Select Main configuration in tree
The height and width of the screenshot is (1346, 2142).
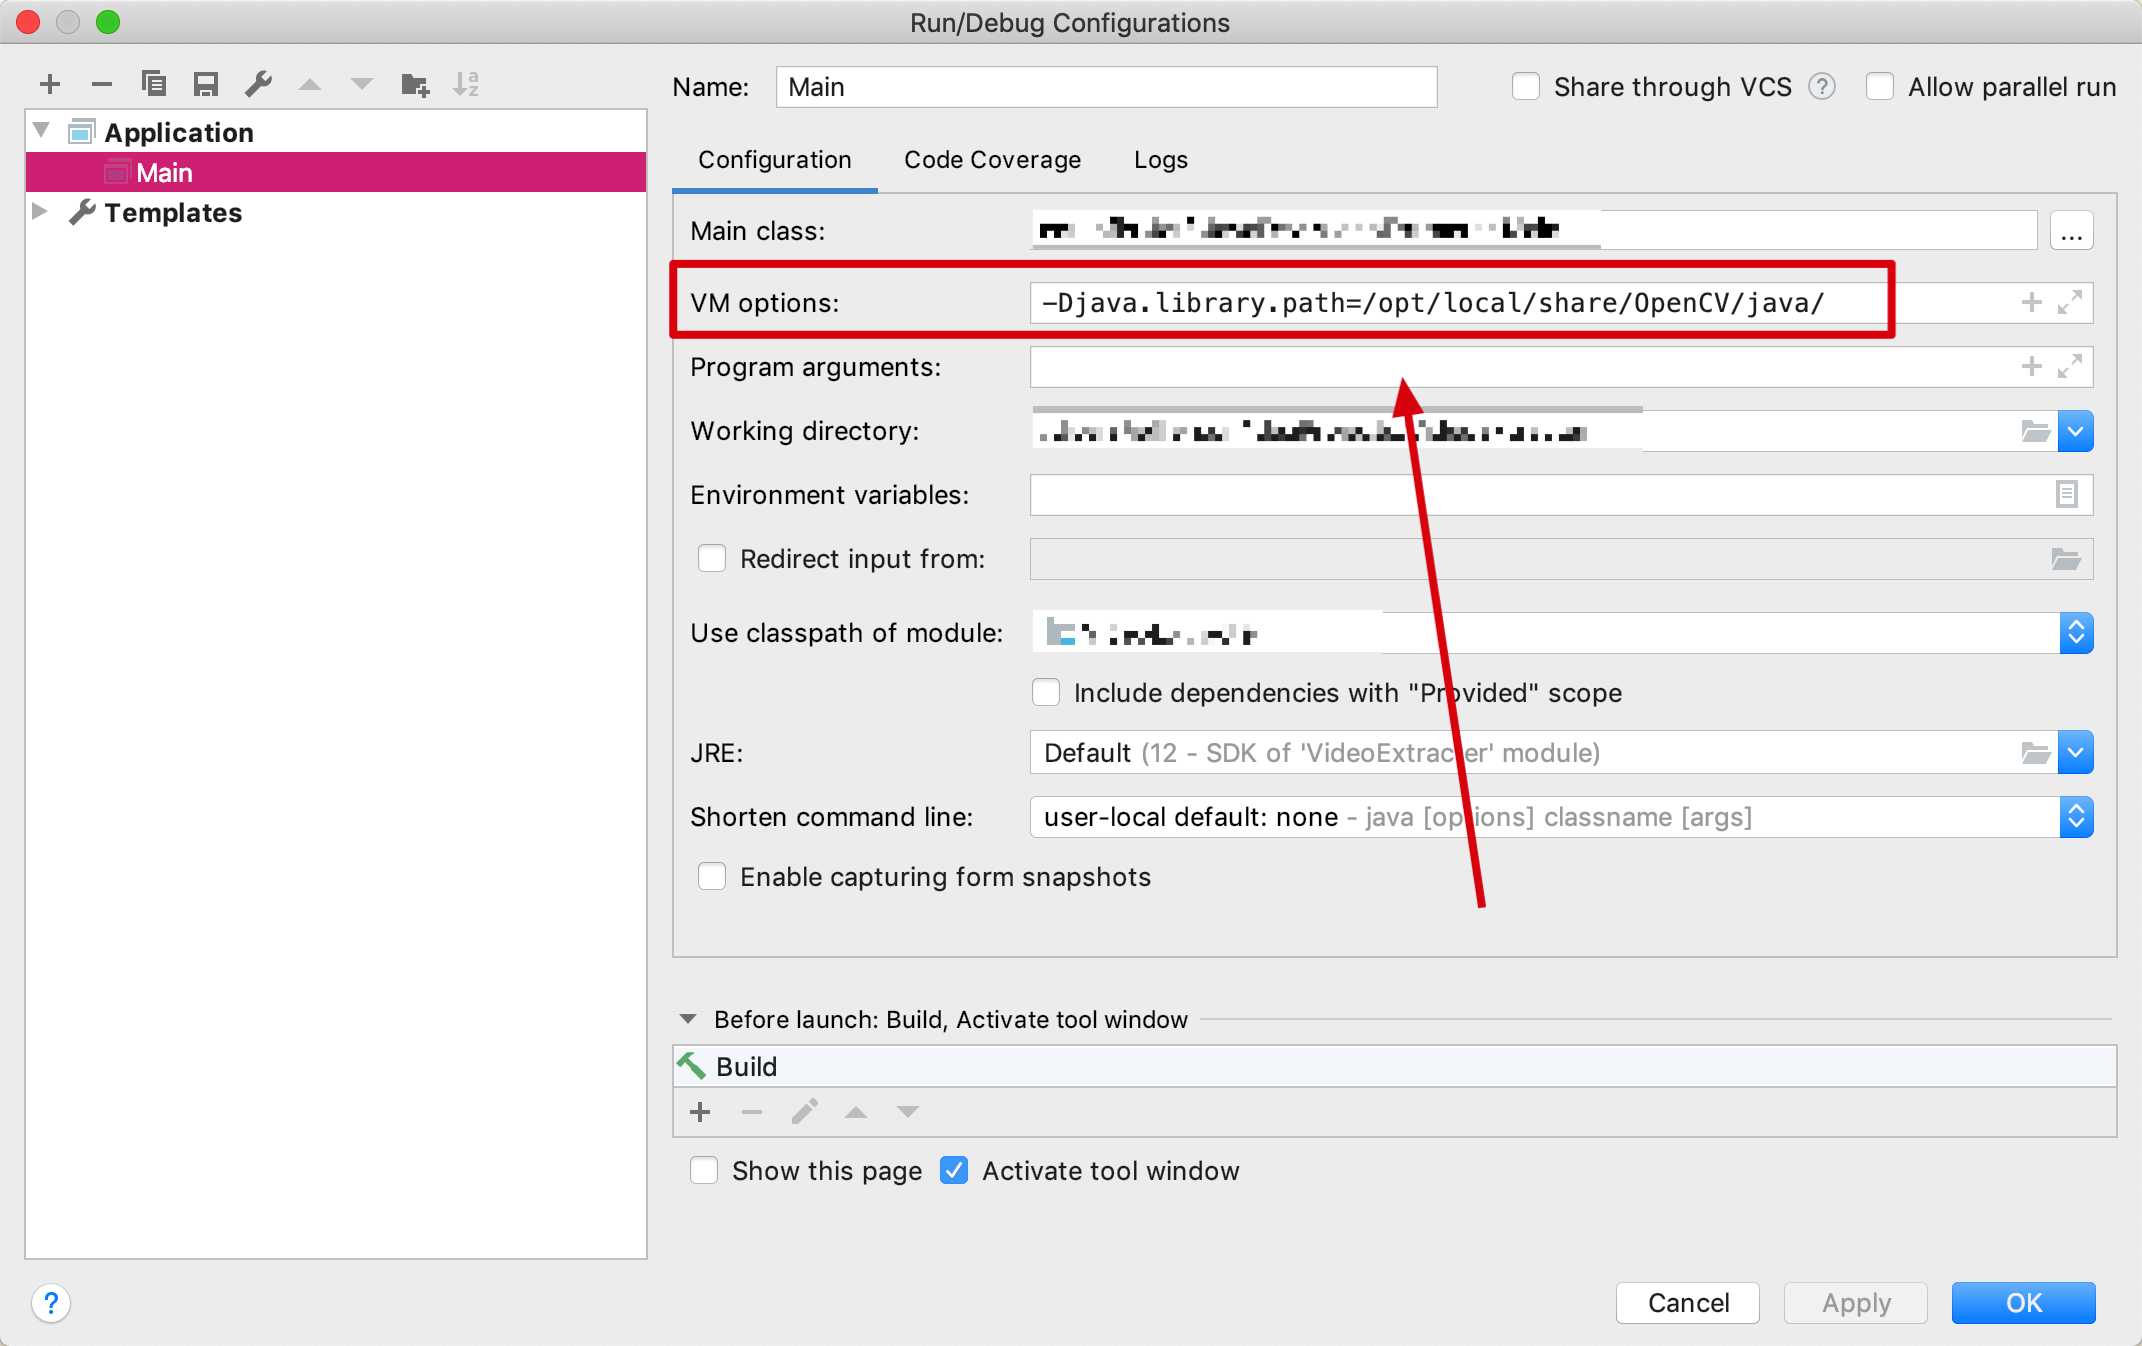coord(336,172)
